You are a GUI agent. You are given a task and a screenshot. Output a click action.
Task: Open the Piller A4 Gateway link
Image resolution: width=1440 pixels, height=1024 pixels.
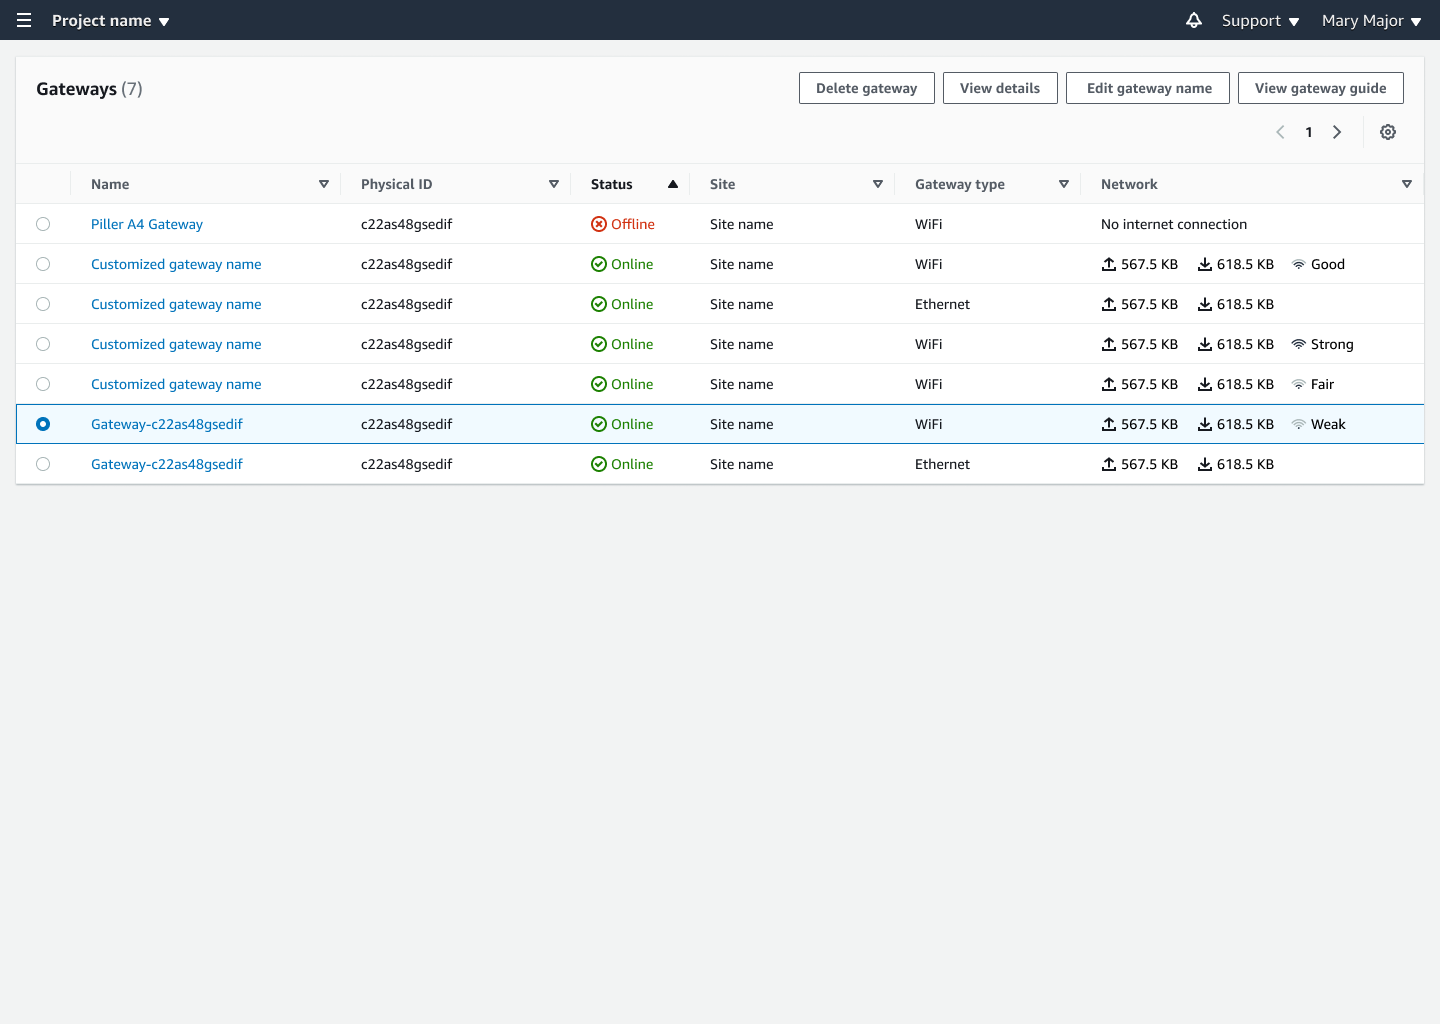click(x=146, y=224)
